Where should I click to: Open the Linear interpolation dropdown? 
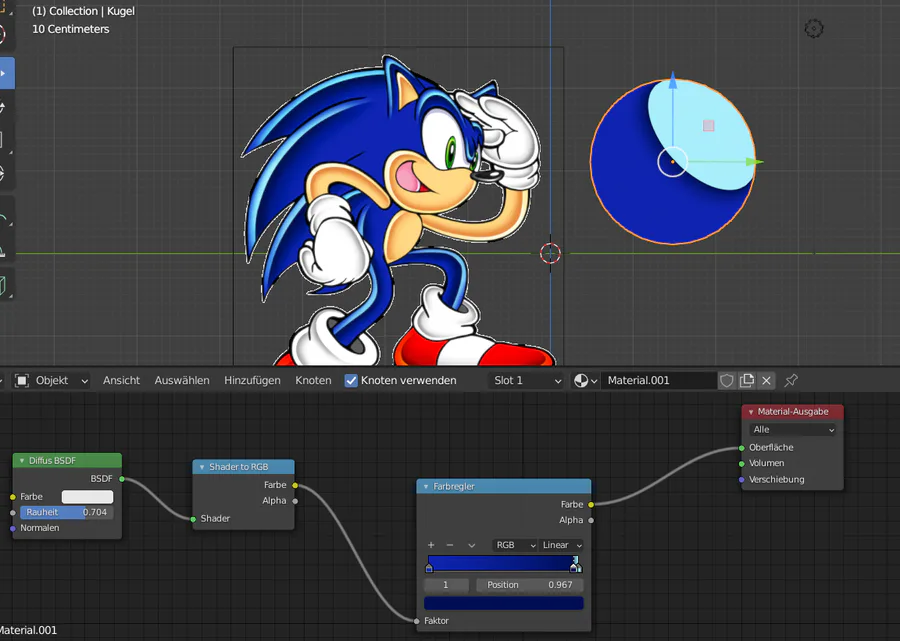561,545
